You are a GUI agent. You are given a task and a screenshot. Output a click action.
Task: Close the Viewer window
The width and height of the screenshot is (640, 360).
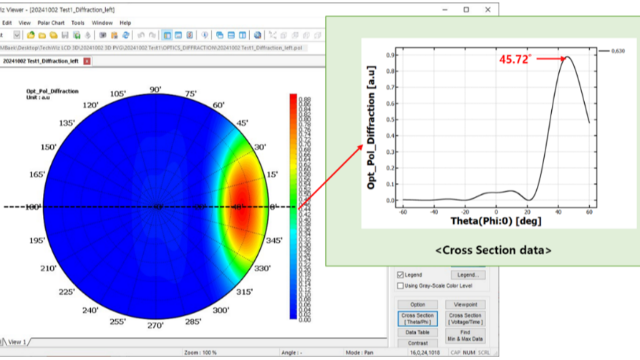click(488, 9)
